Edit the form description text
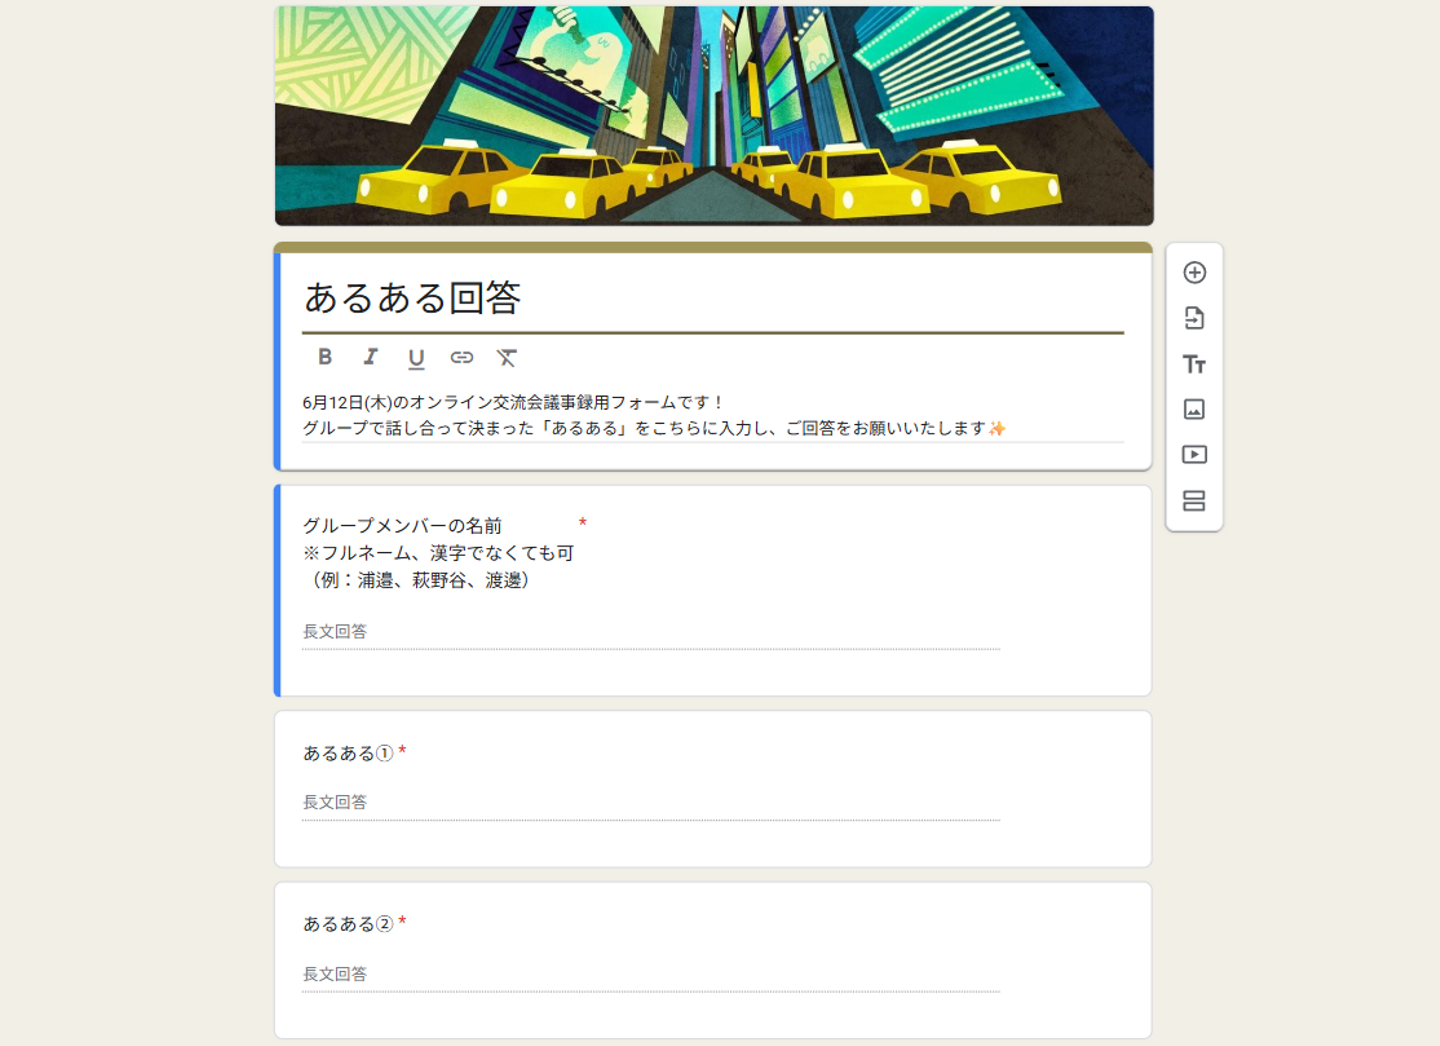The width and height of the screenshot is (1440, 1046). (713, 415)
